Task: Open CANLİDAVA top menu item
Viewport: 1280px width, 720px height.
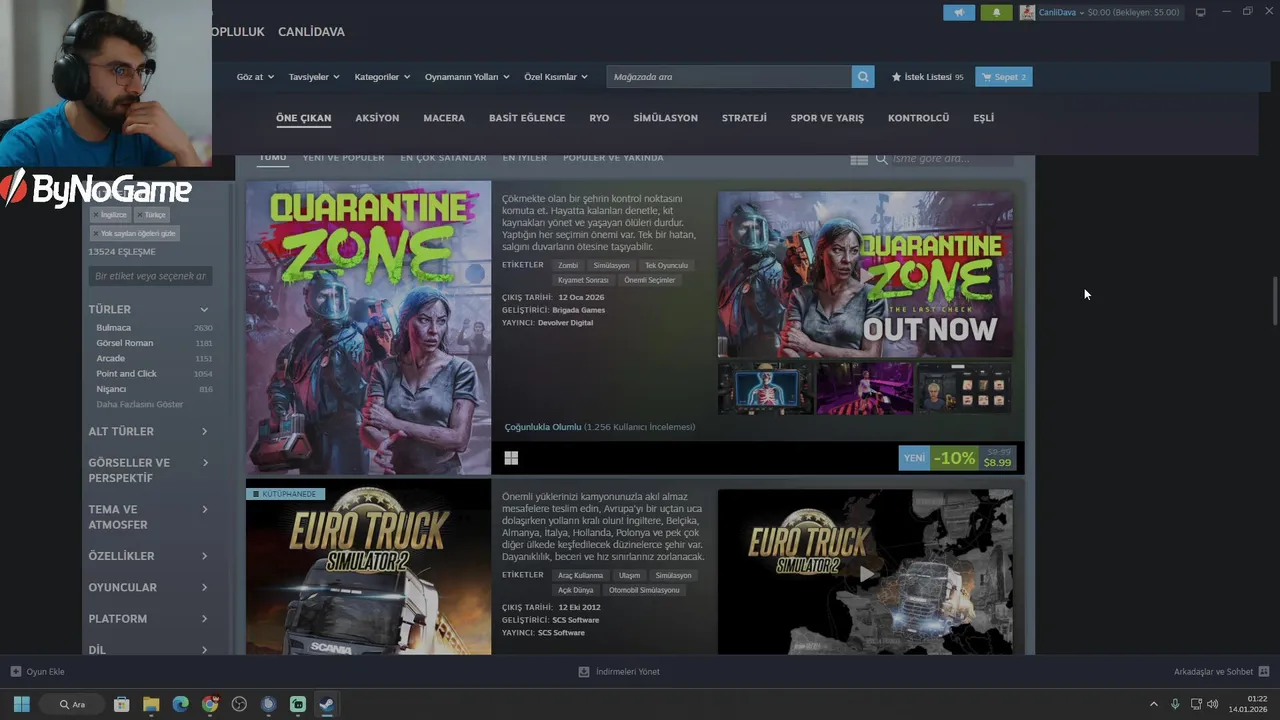Action: (x=311, y=32)
